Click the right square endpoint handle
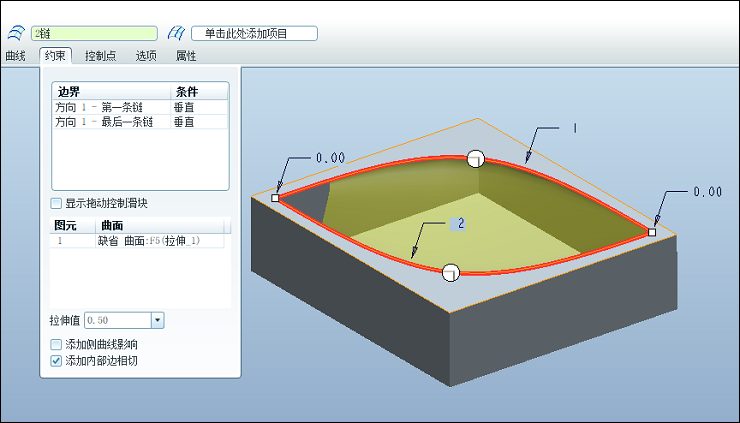The height and width of the screenshot is (423, 740). point(652,232)
